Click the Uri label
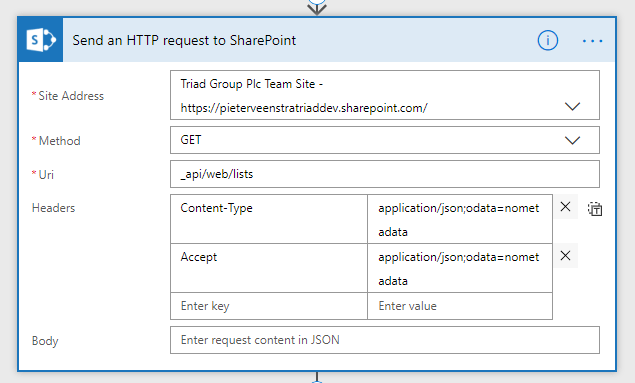 (46, 174)
